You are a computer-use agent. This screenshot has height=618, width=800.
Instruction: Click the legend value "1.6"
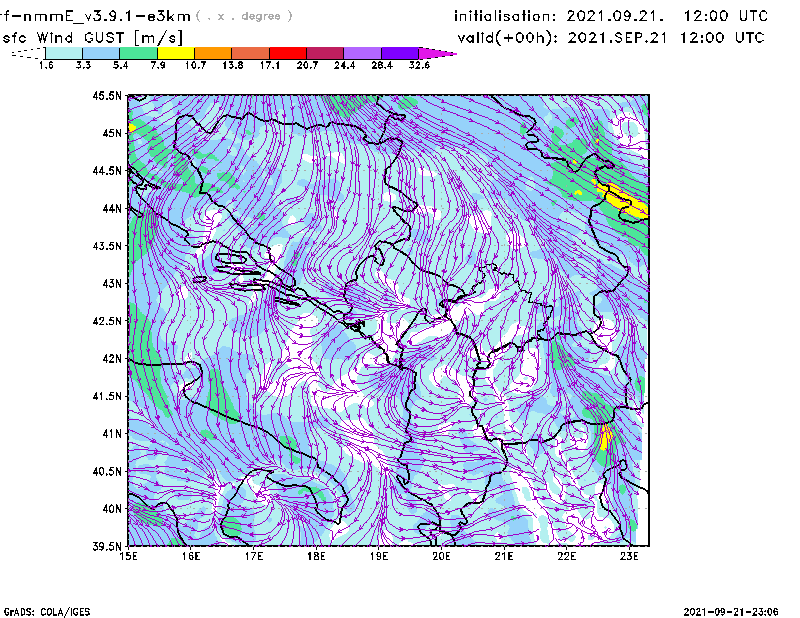tap(46, 65)
